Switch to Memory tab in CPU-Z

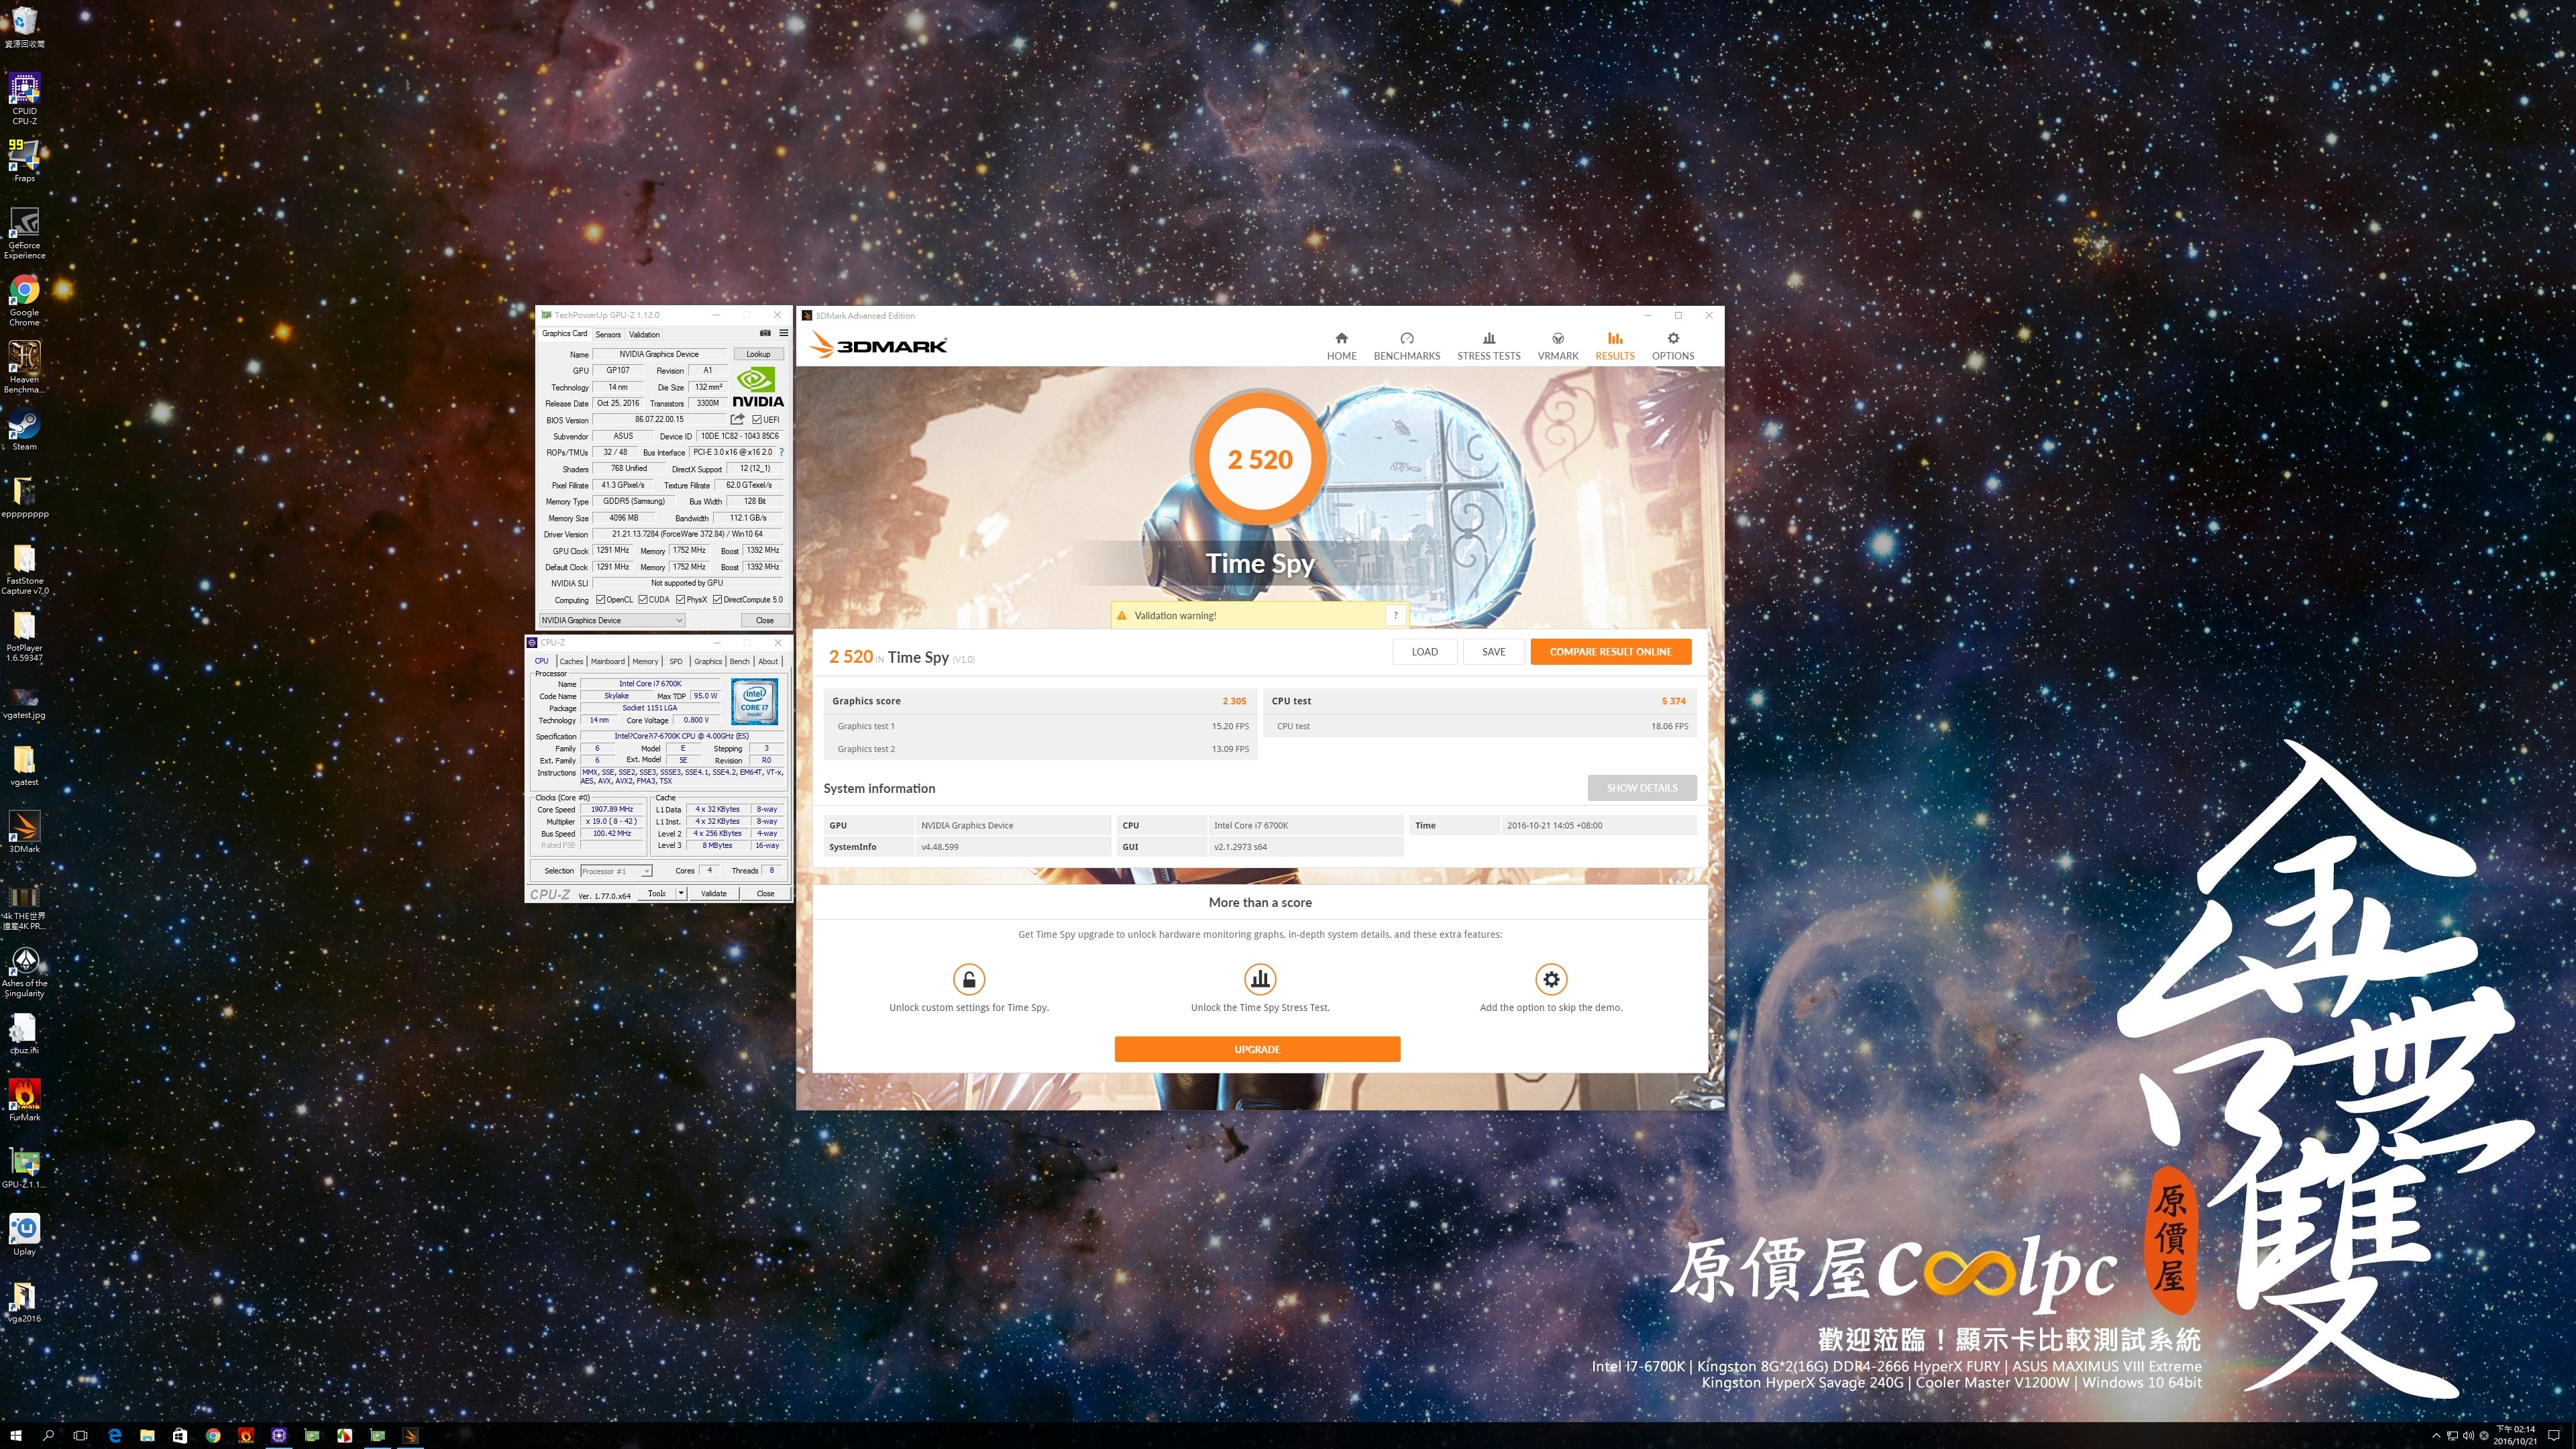click(x=645, y=661)
